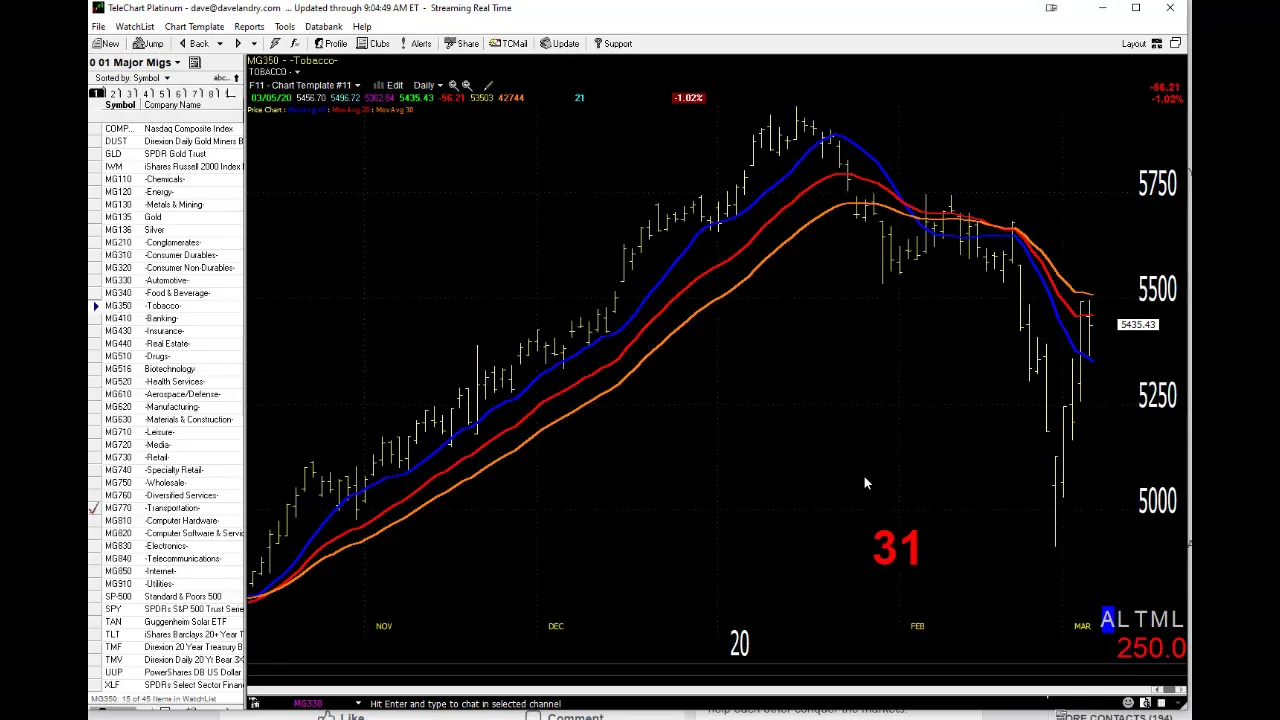Viewport: 1280px width, 720px height.
Task: Switch to watchlist flag tab 4
Action: tap(147, 93)
